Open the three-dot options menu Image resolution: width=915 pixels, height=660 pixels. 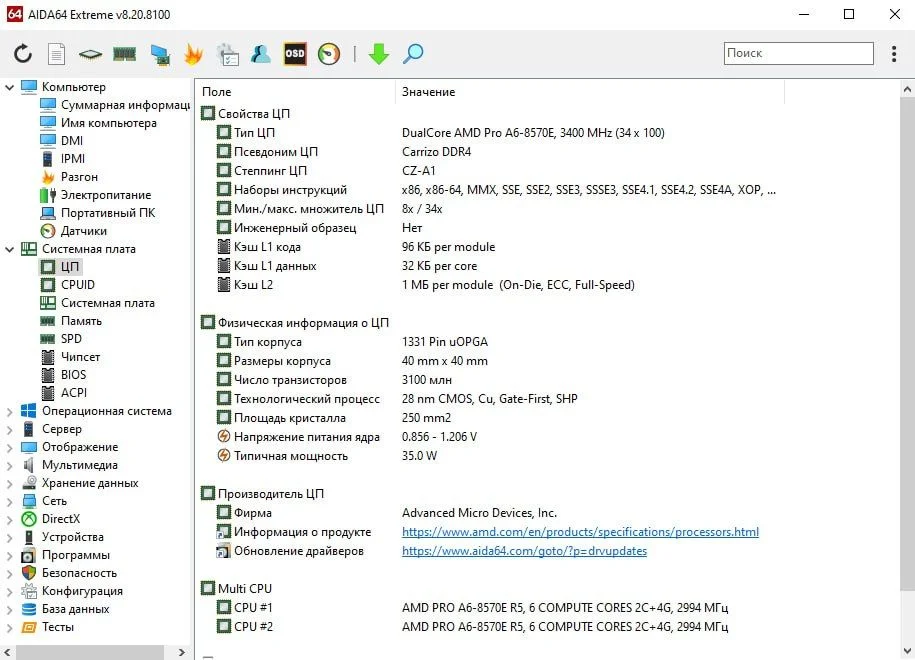(x=894, y=54)
